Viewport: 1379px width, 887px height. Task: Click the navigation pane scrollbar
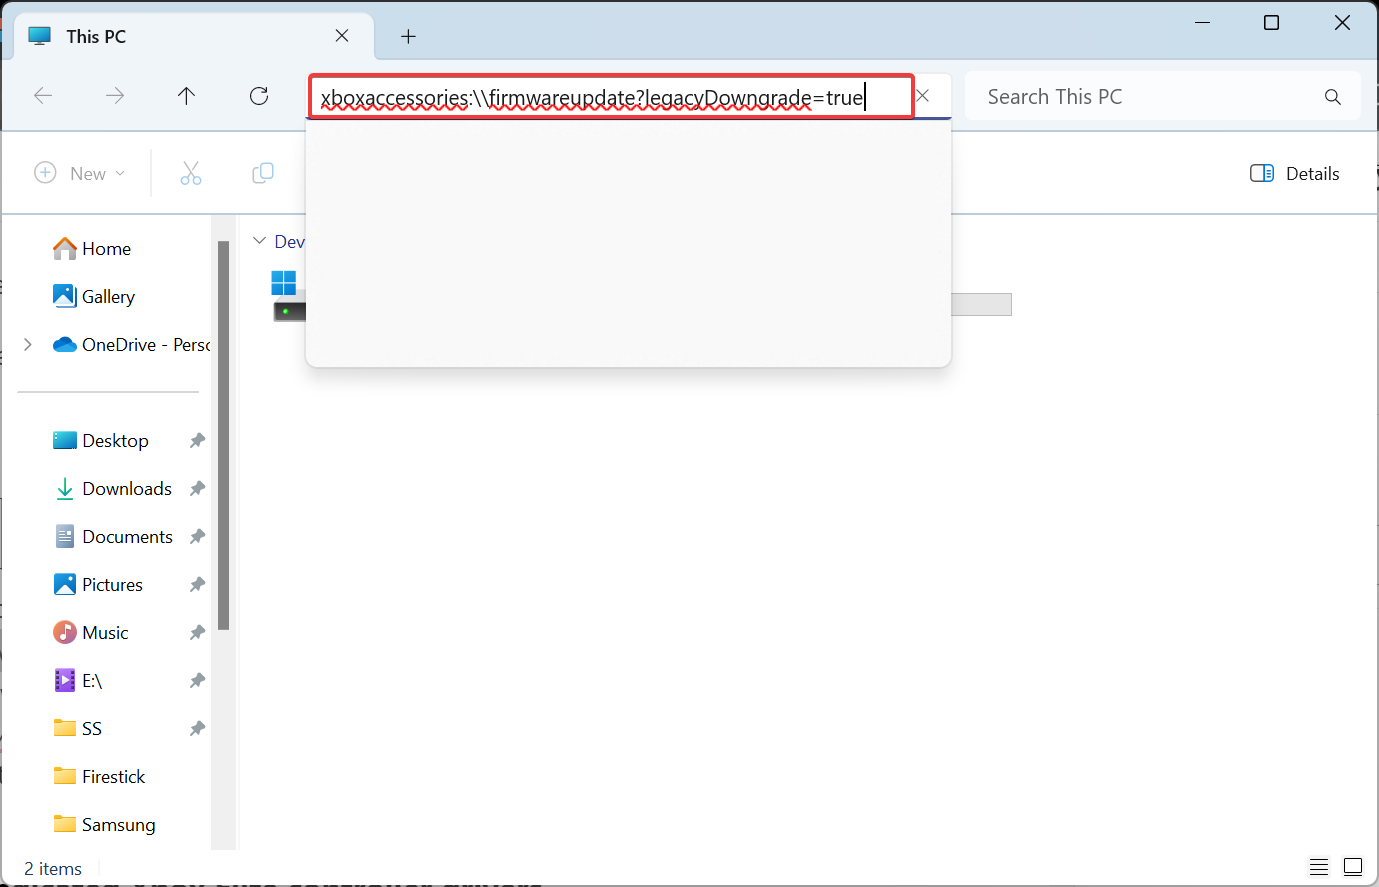click(223, 435)
